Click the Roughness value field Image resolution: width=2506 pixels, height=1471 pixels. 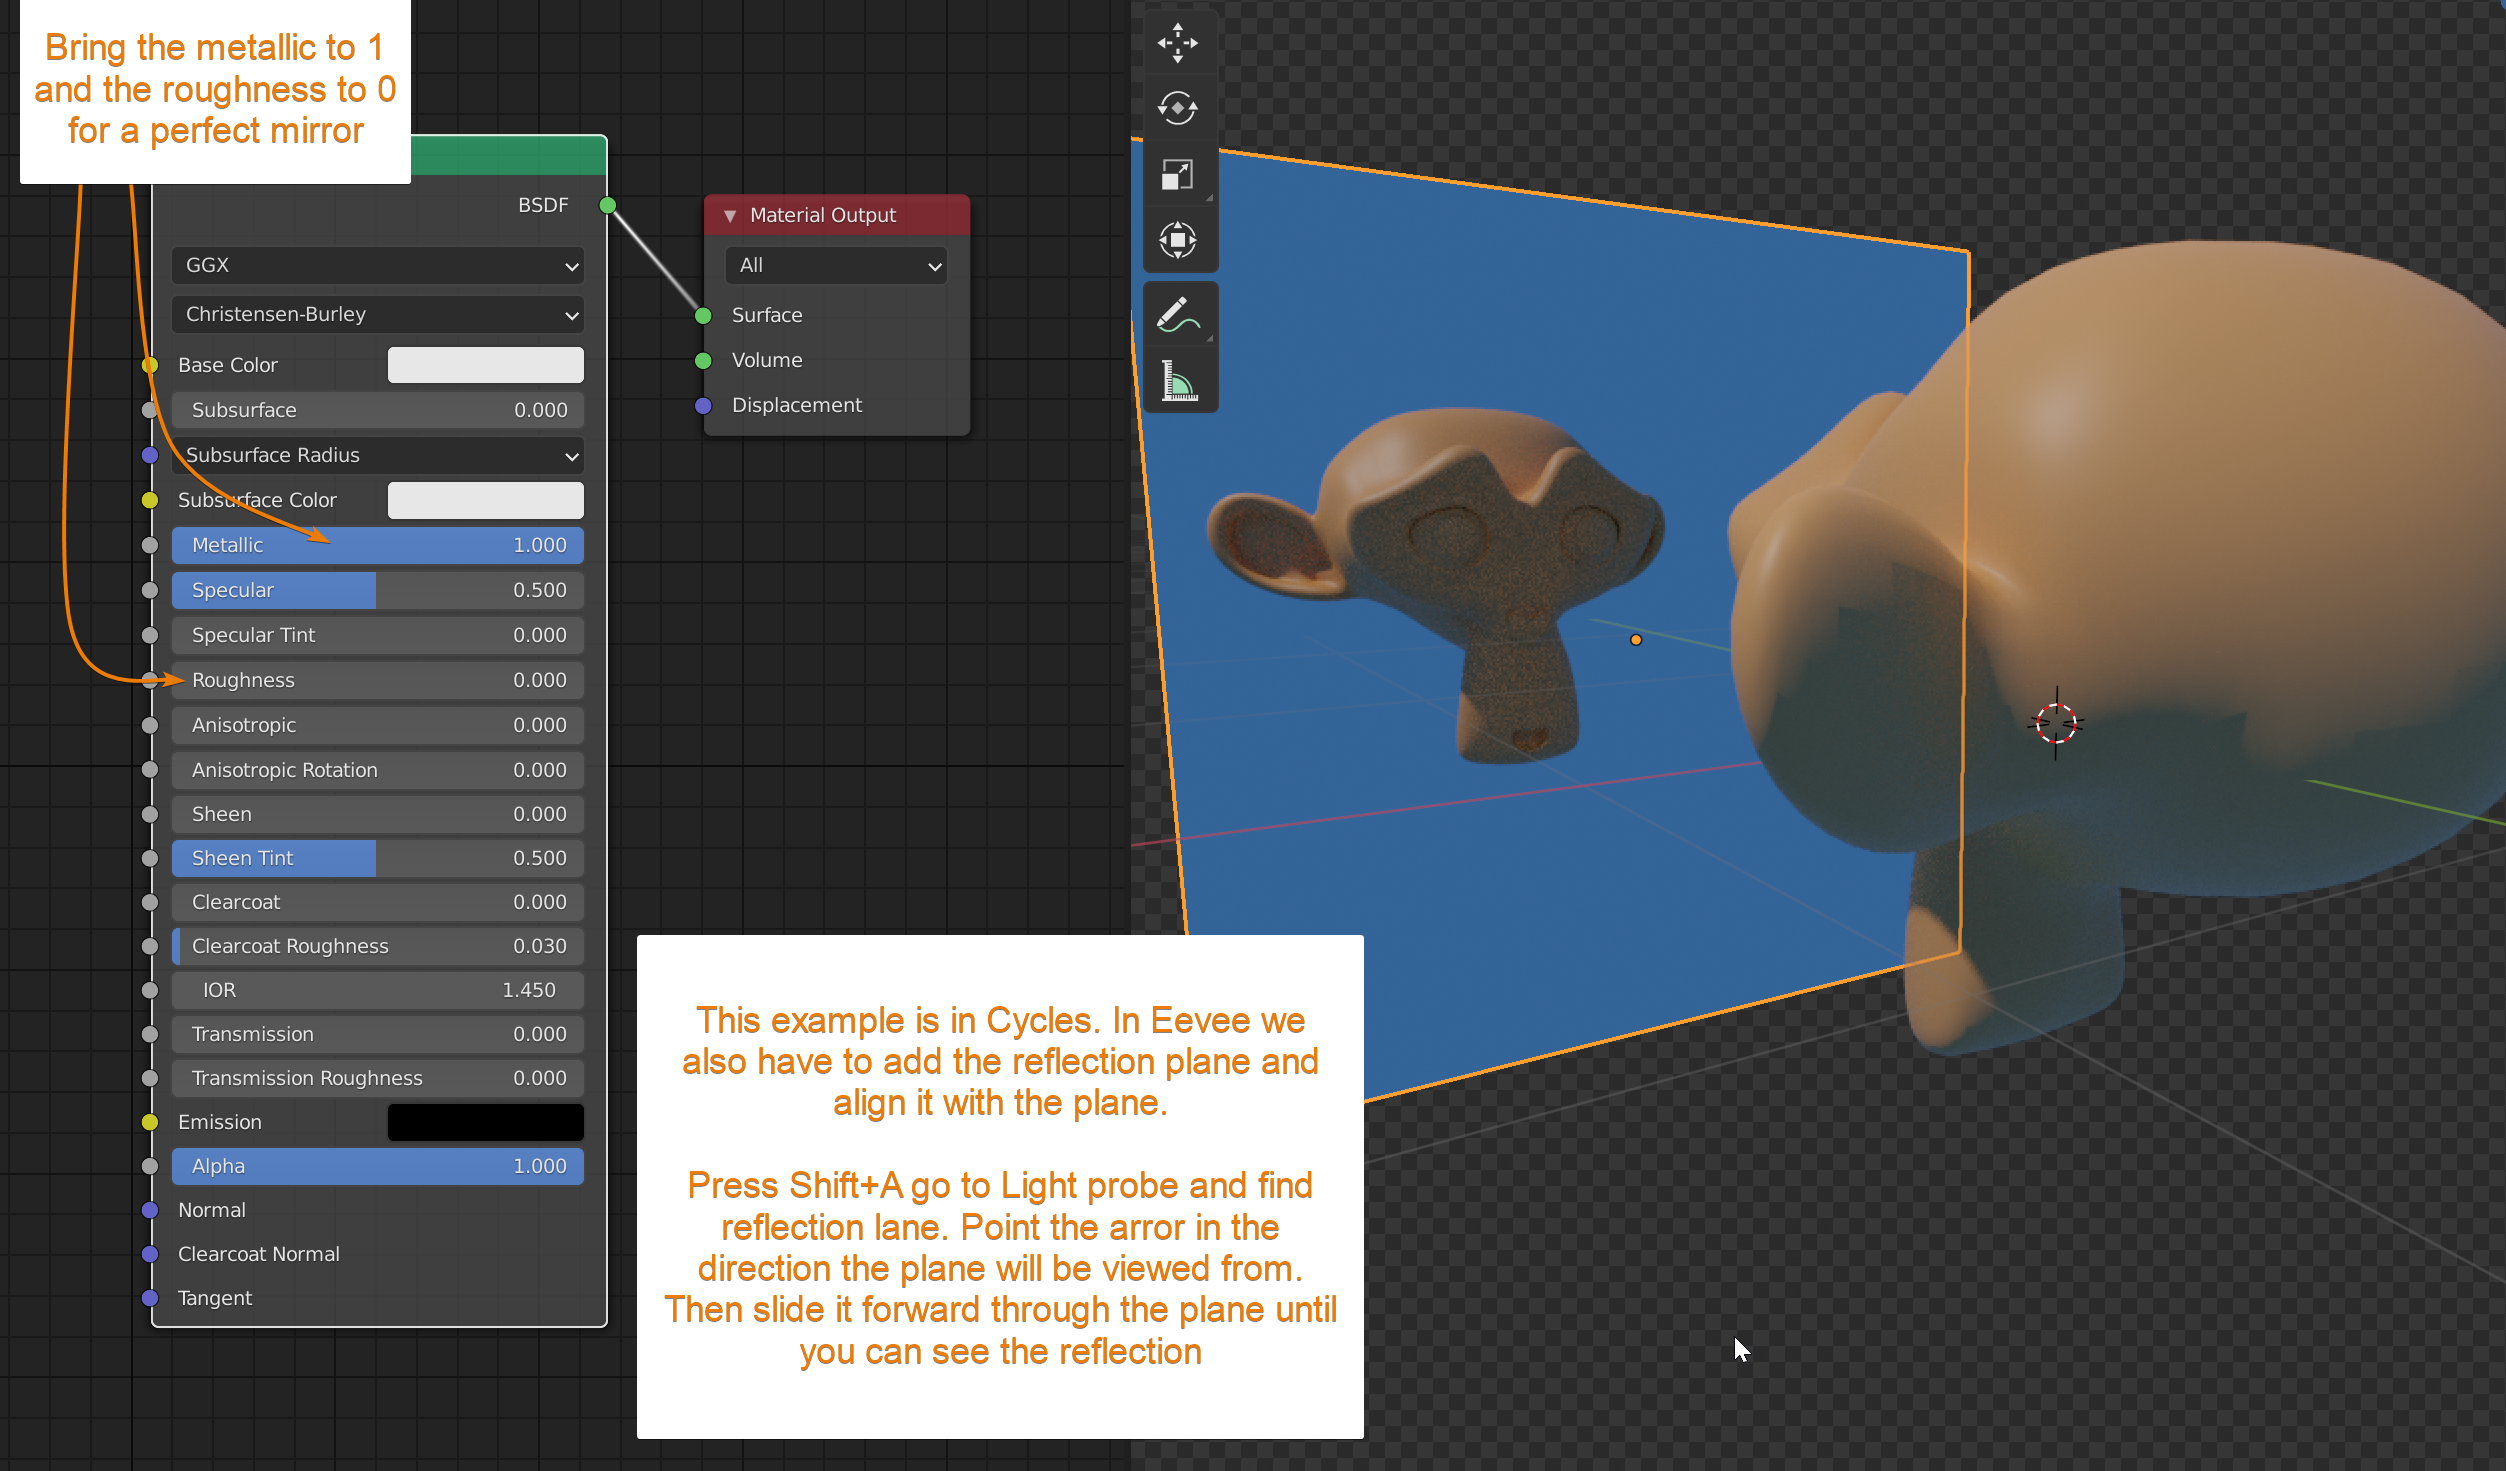click(378, 680)
